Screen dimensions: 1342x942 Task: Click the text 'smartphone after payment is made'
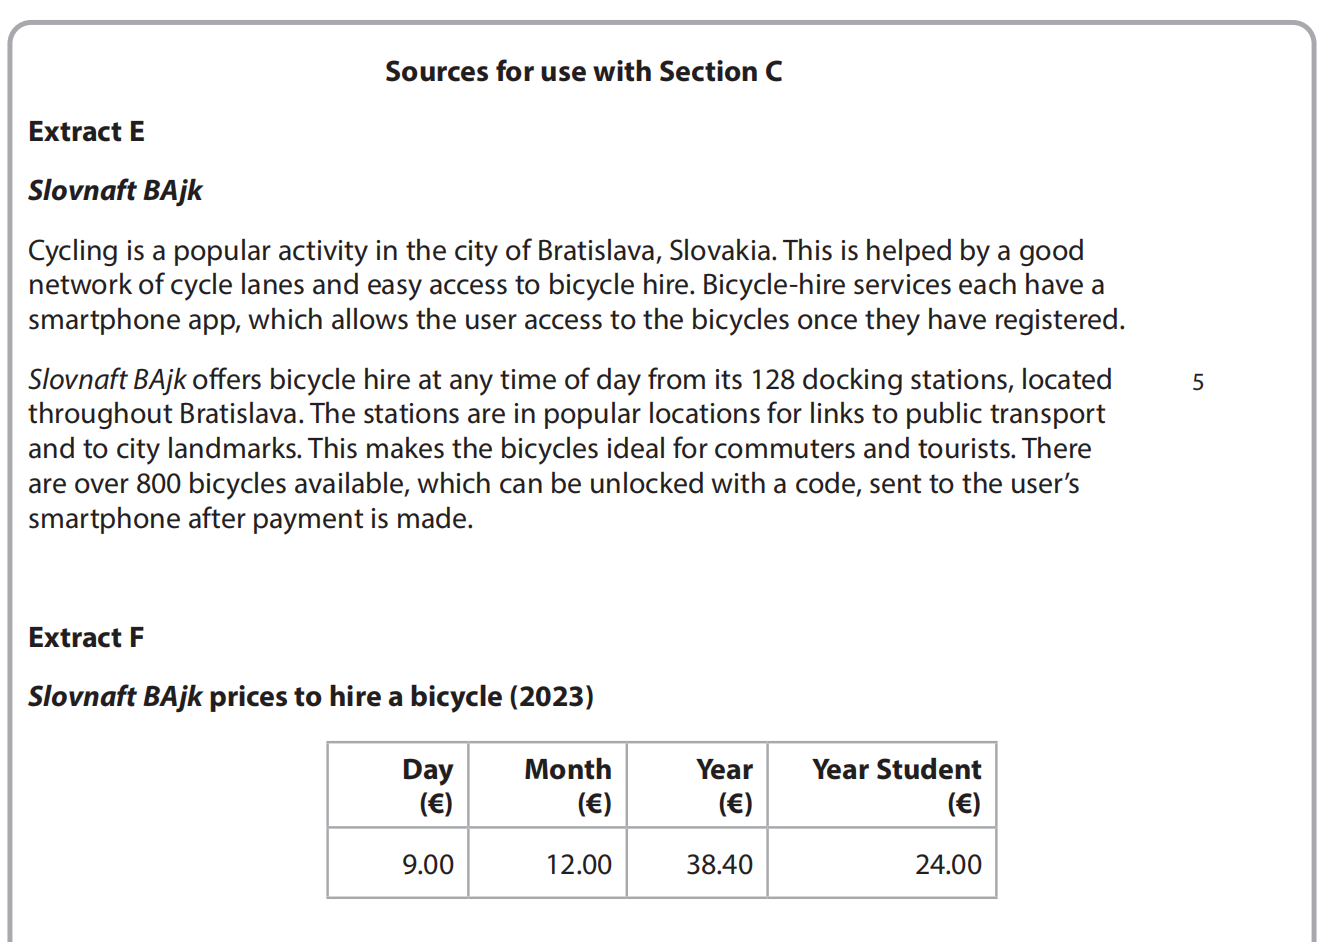click(250, 519)
